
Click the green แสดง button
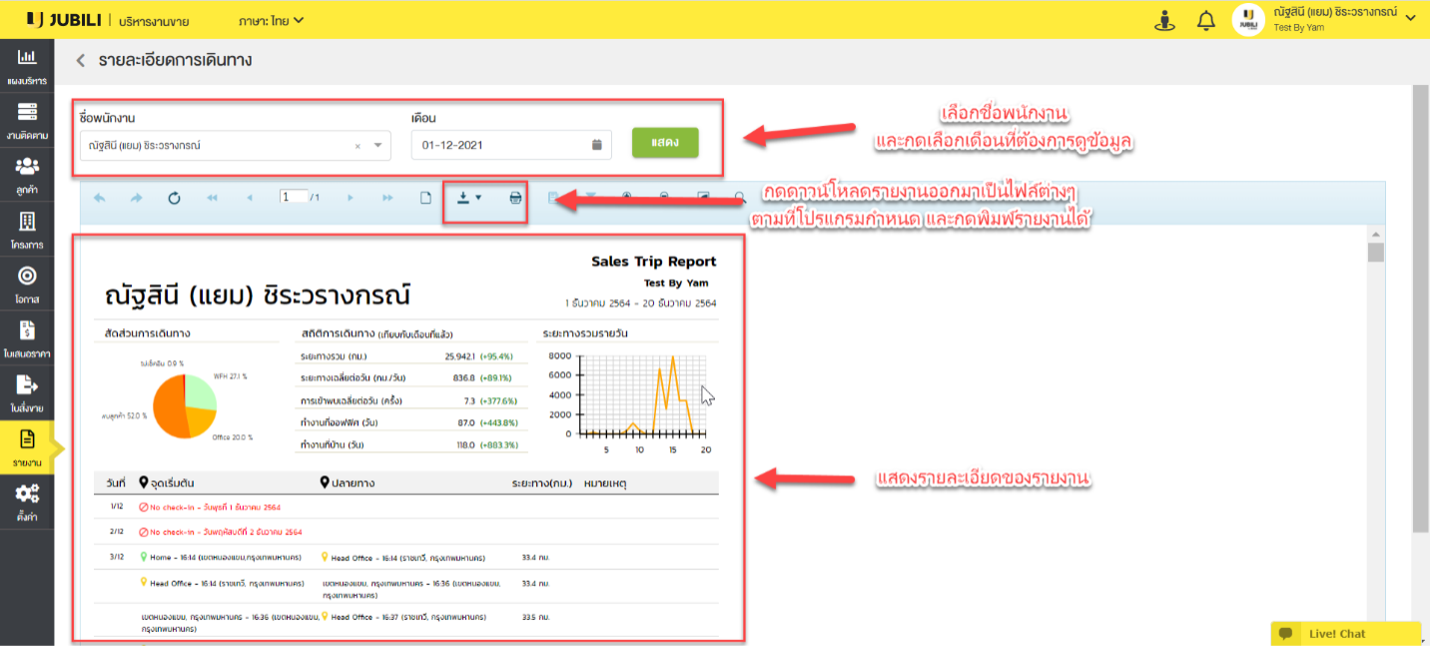pyautogui.click(x=665, y=143)
